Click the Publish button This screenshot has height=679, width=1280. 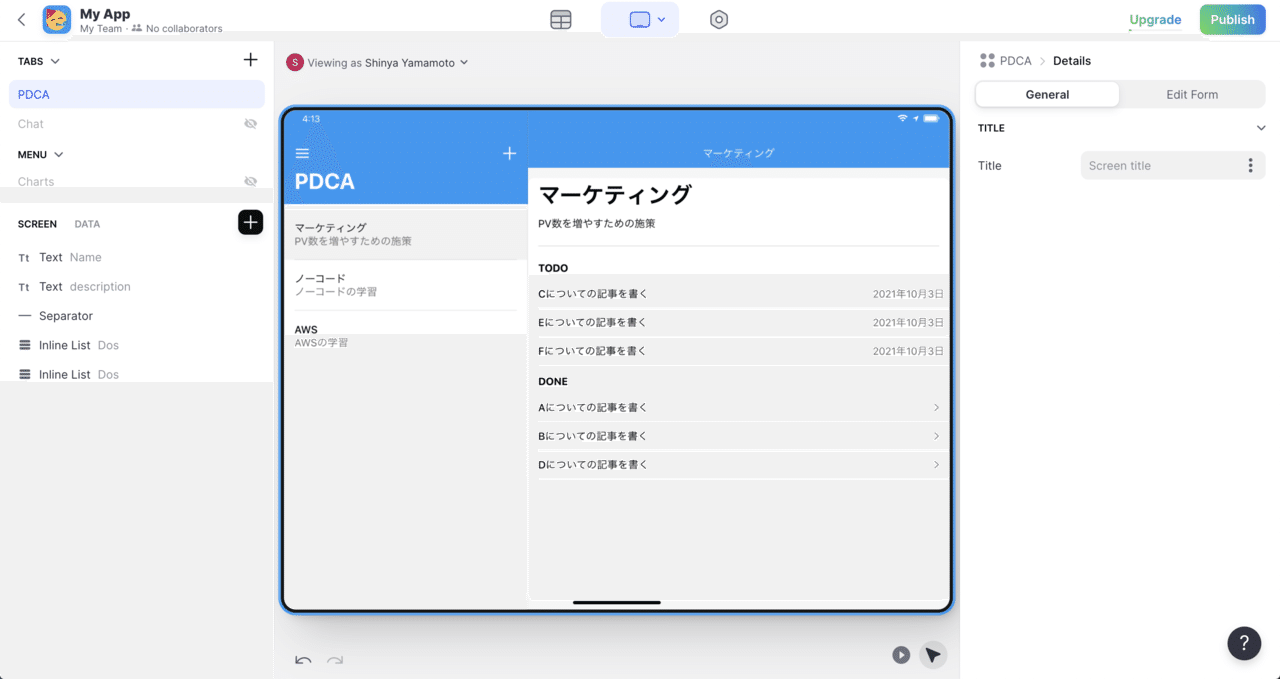pyautogui.click(x=1232, y=20)
